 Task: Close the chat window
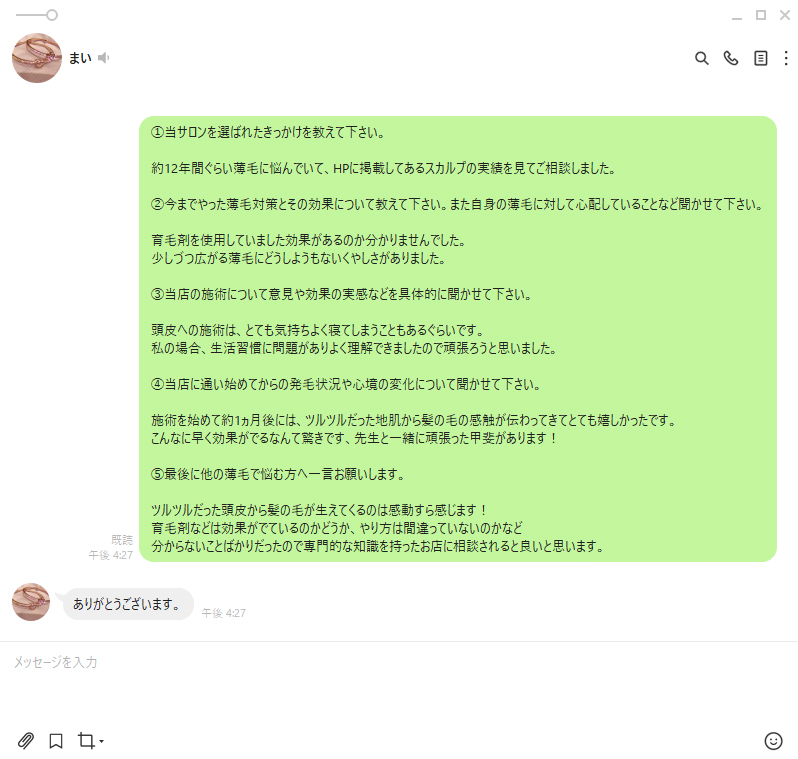(x=785, y=15)
